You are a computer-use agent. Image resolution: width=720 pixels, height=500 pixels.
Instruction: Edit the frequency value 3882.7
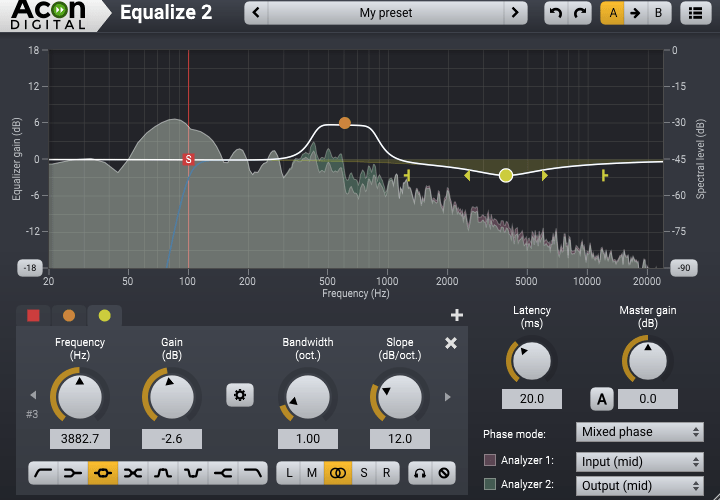(x=80, y=439)
